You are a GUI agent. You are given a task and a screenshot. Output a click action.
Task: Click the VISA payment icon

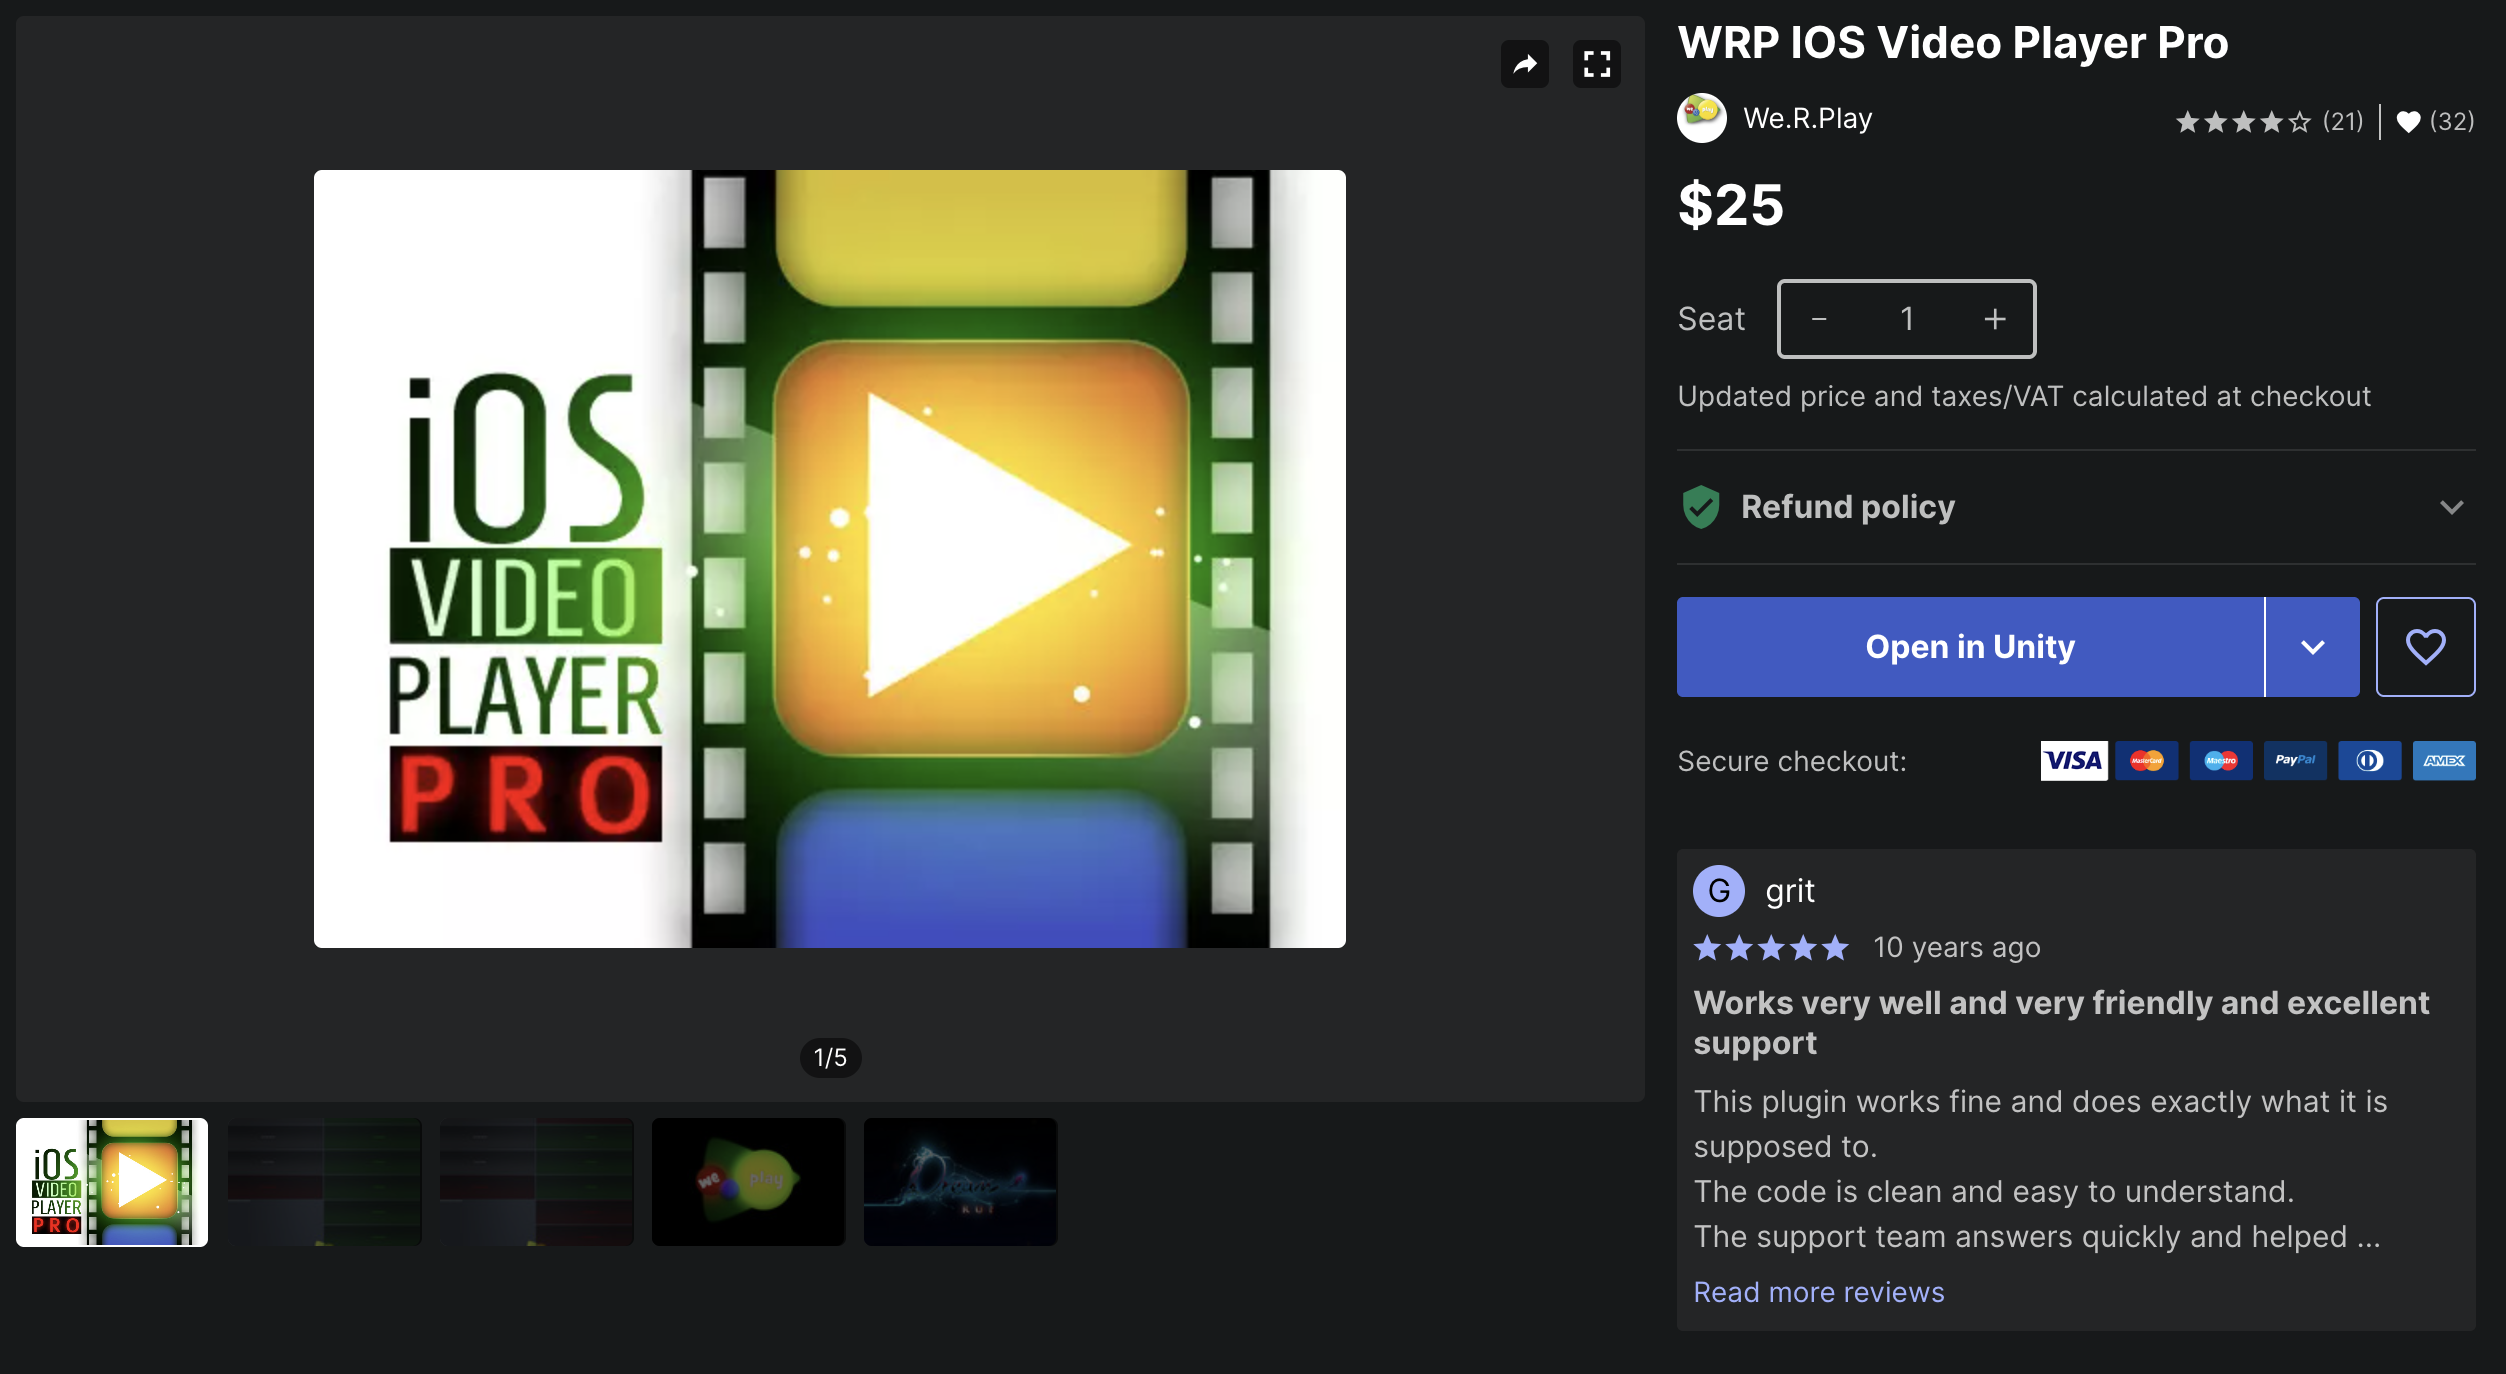2073,761
